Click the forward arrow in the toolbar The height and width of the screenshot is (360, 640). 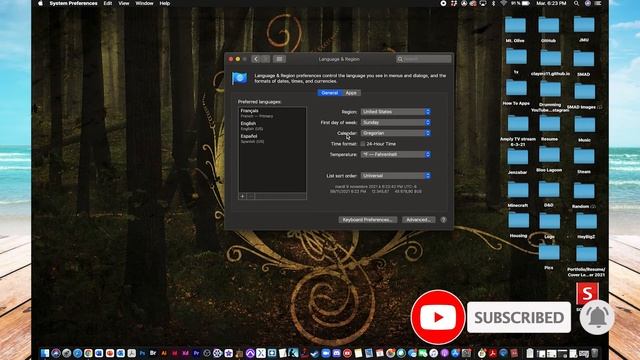pyautogui.click(x=265, y=59)
